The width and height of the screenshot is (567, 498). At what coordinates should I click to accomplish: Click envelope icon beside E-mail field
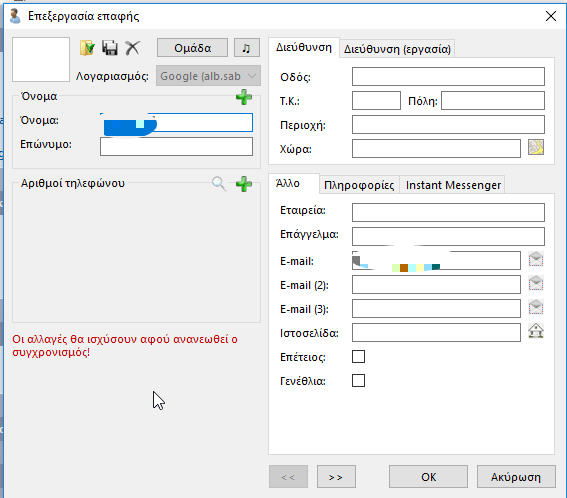[x=536, y=259]
